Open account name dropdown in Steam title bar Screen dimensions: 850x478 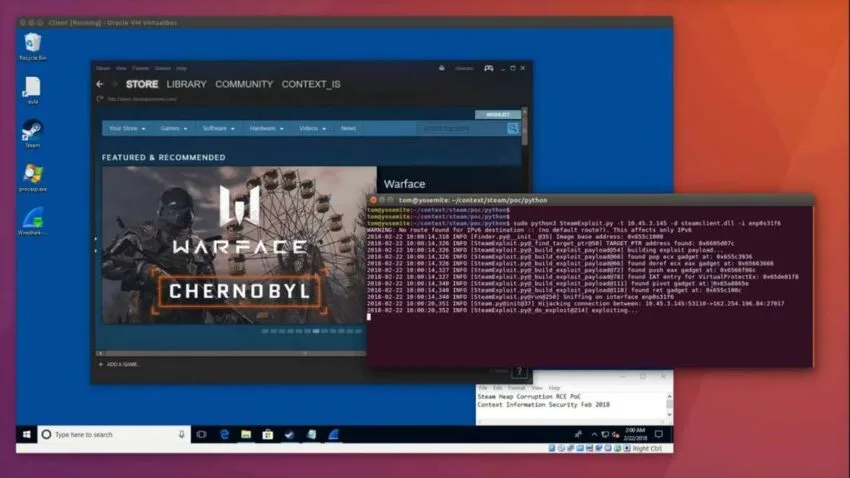point(464,68)
